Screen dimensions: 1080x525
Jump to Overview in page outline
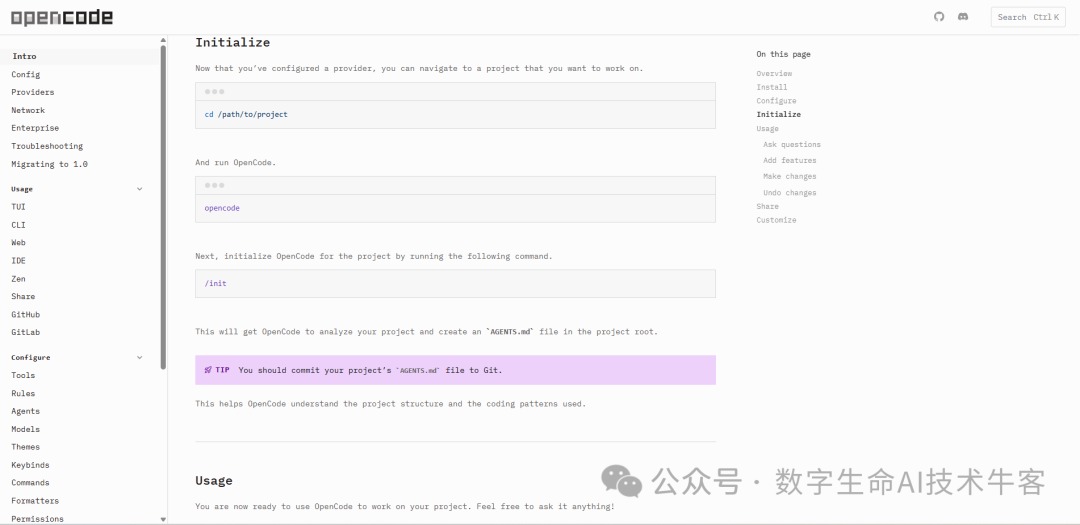774,74
